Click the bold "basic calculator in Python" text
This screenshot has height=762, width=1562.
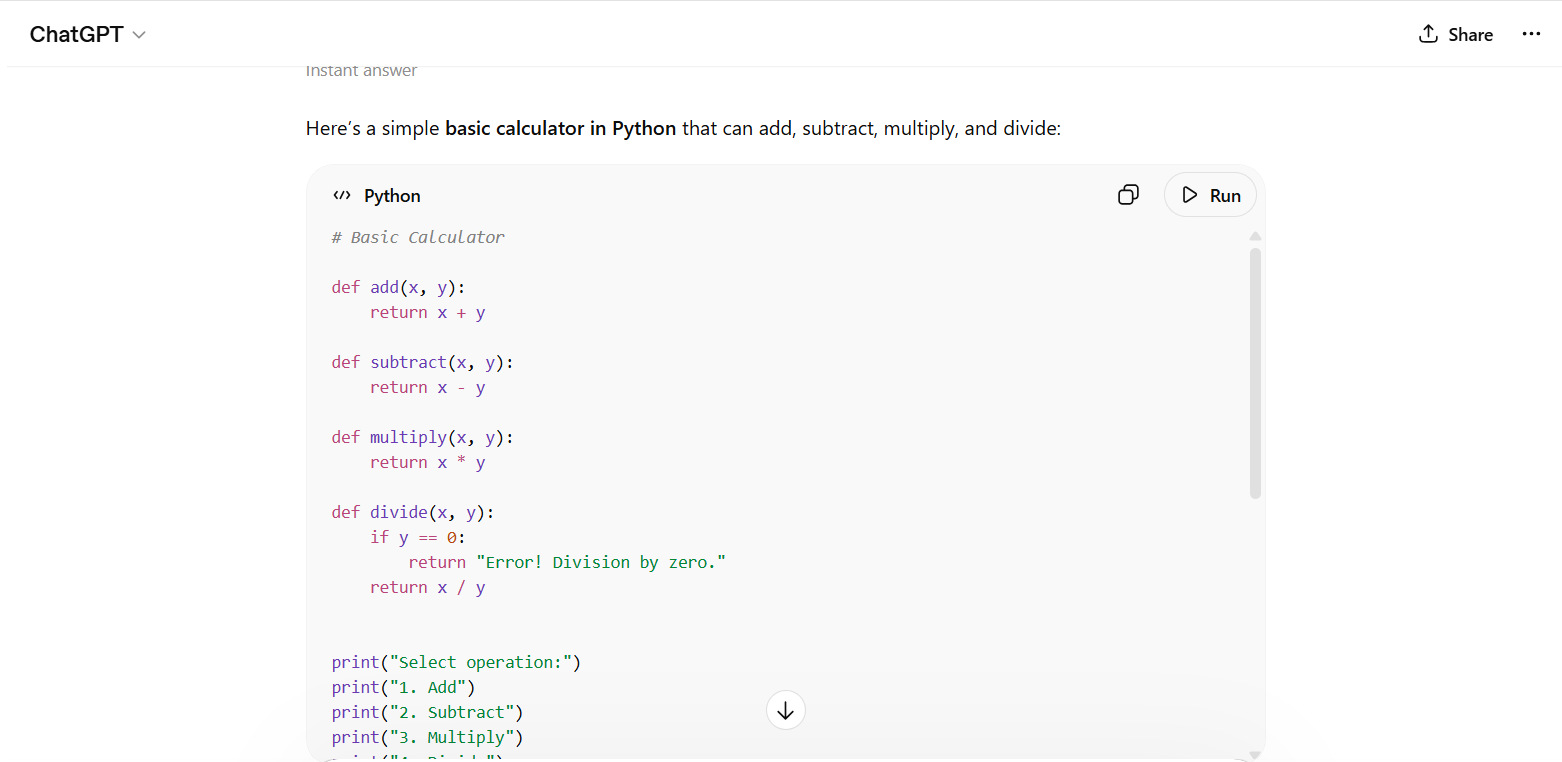pos(560,129)
